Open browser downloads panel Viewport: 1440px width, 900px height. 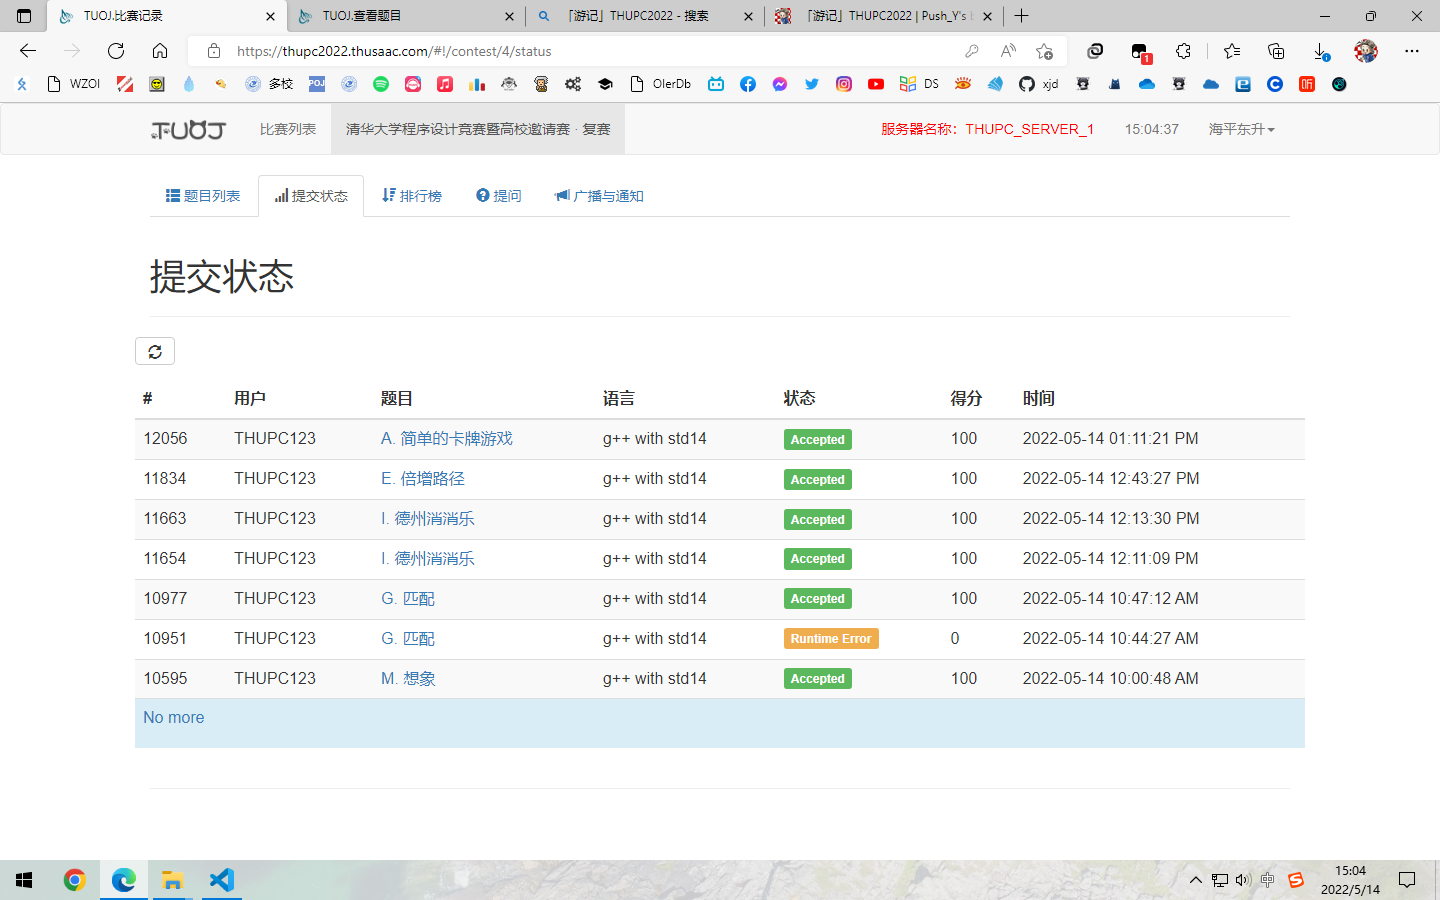1320,51
